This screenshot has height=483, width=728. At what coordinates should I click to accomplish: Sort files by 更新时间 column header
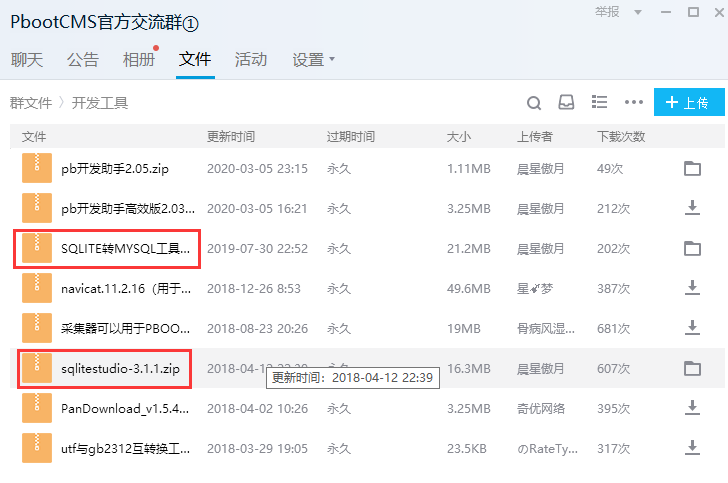coord(230,136)
